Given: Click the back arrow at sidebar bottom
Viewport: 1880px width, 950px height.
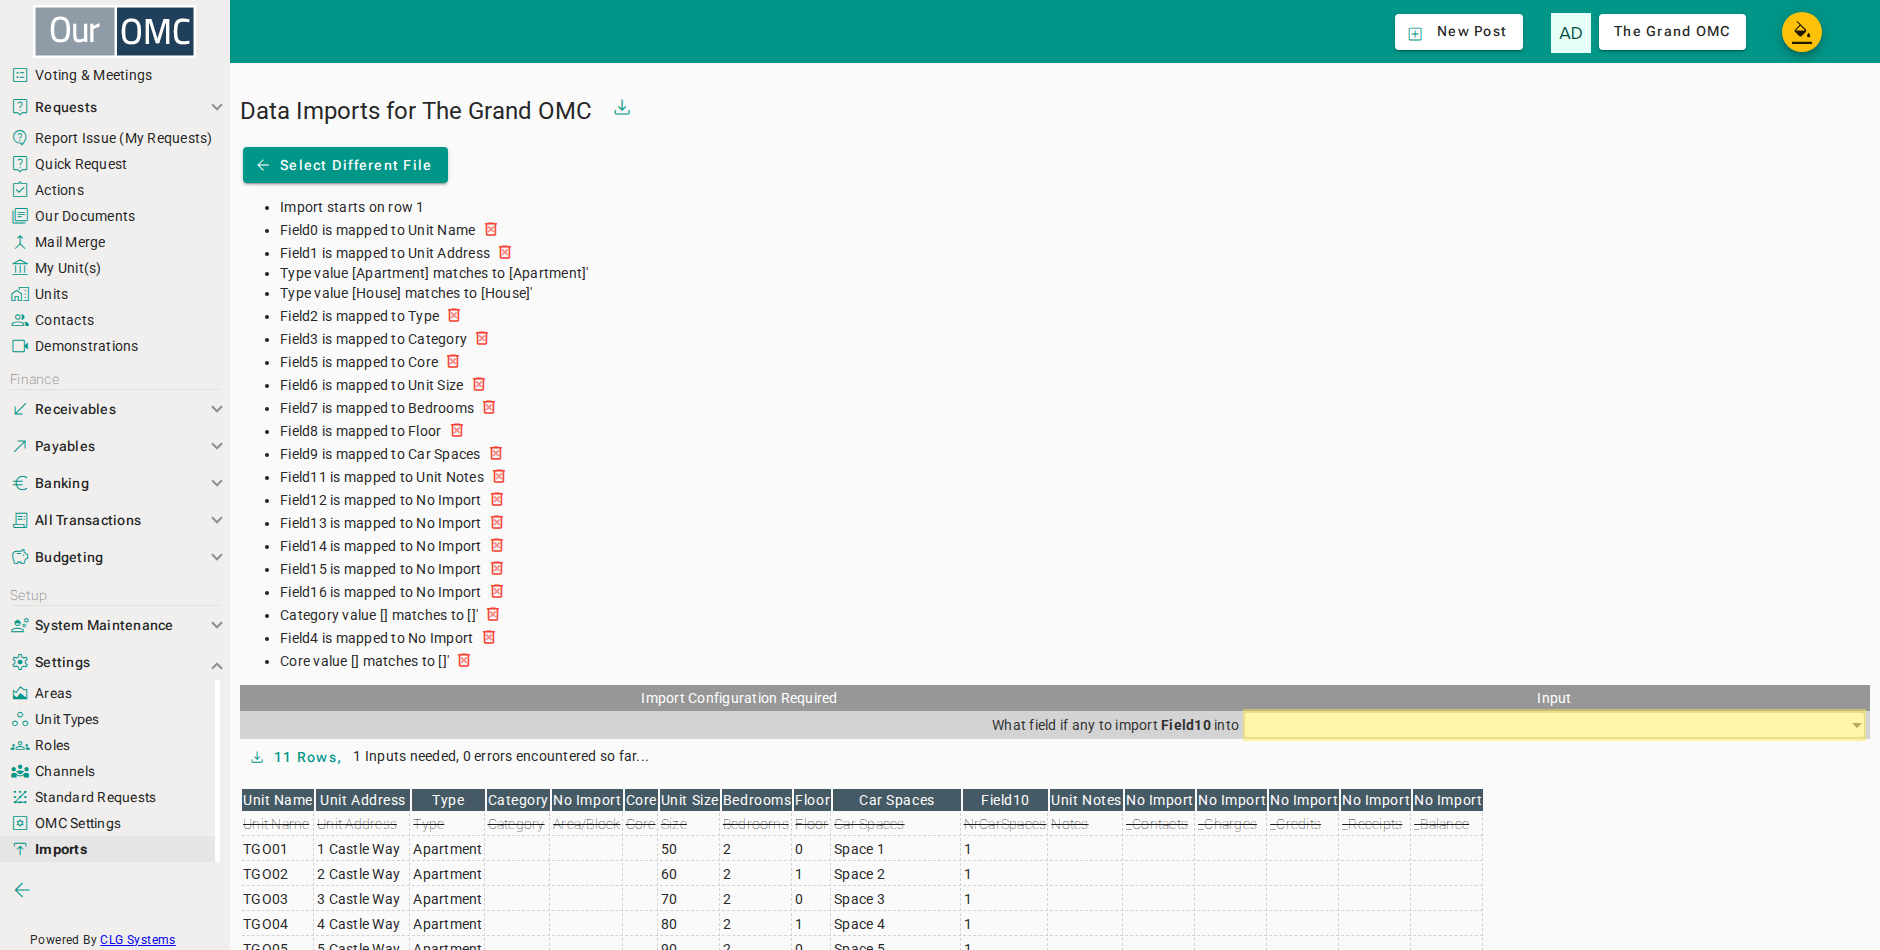Looking at the screenshot, I should pyautogui.click(x=22, y=890).
